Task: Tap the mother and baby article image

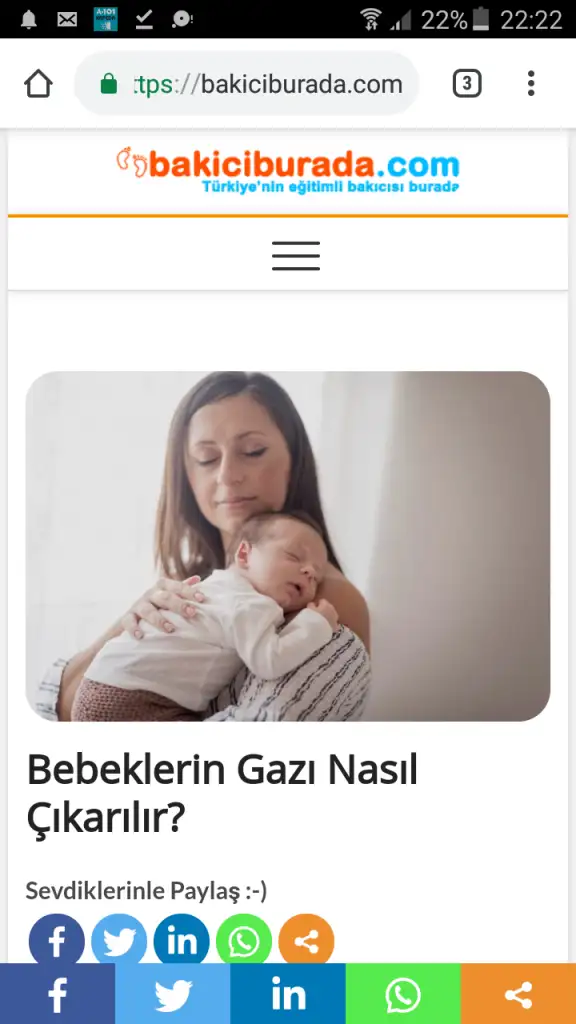Action: tap(288, 546)
